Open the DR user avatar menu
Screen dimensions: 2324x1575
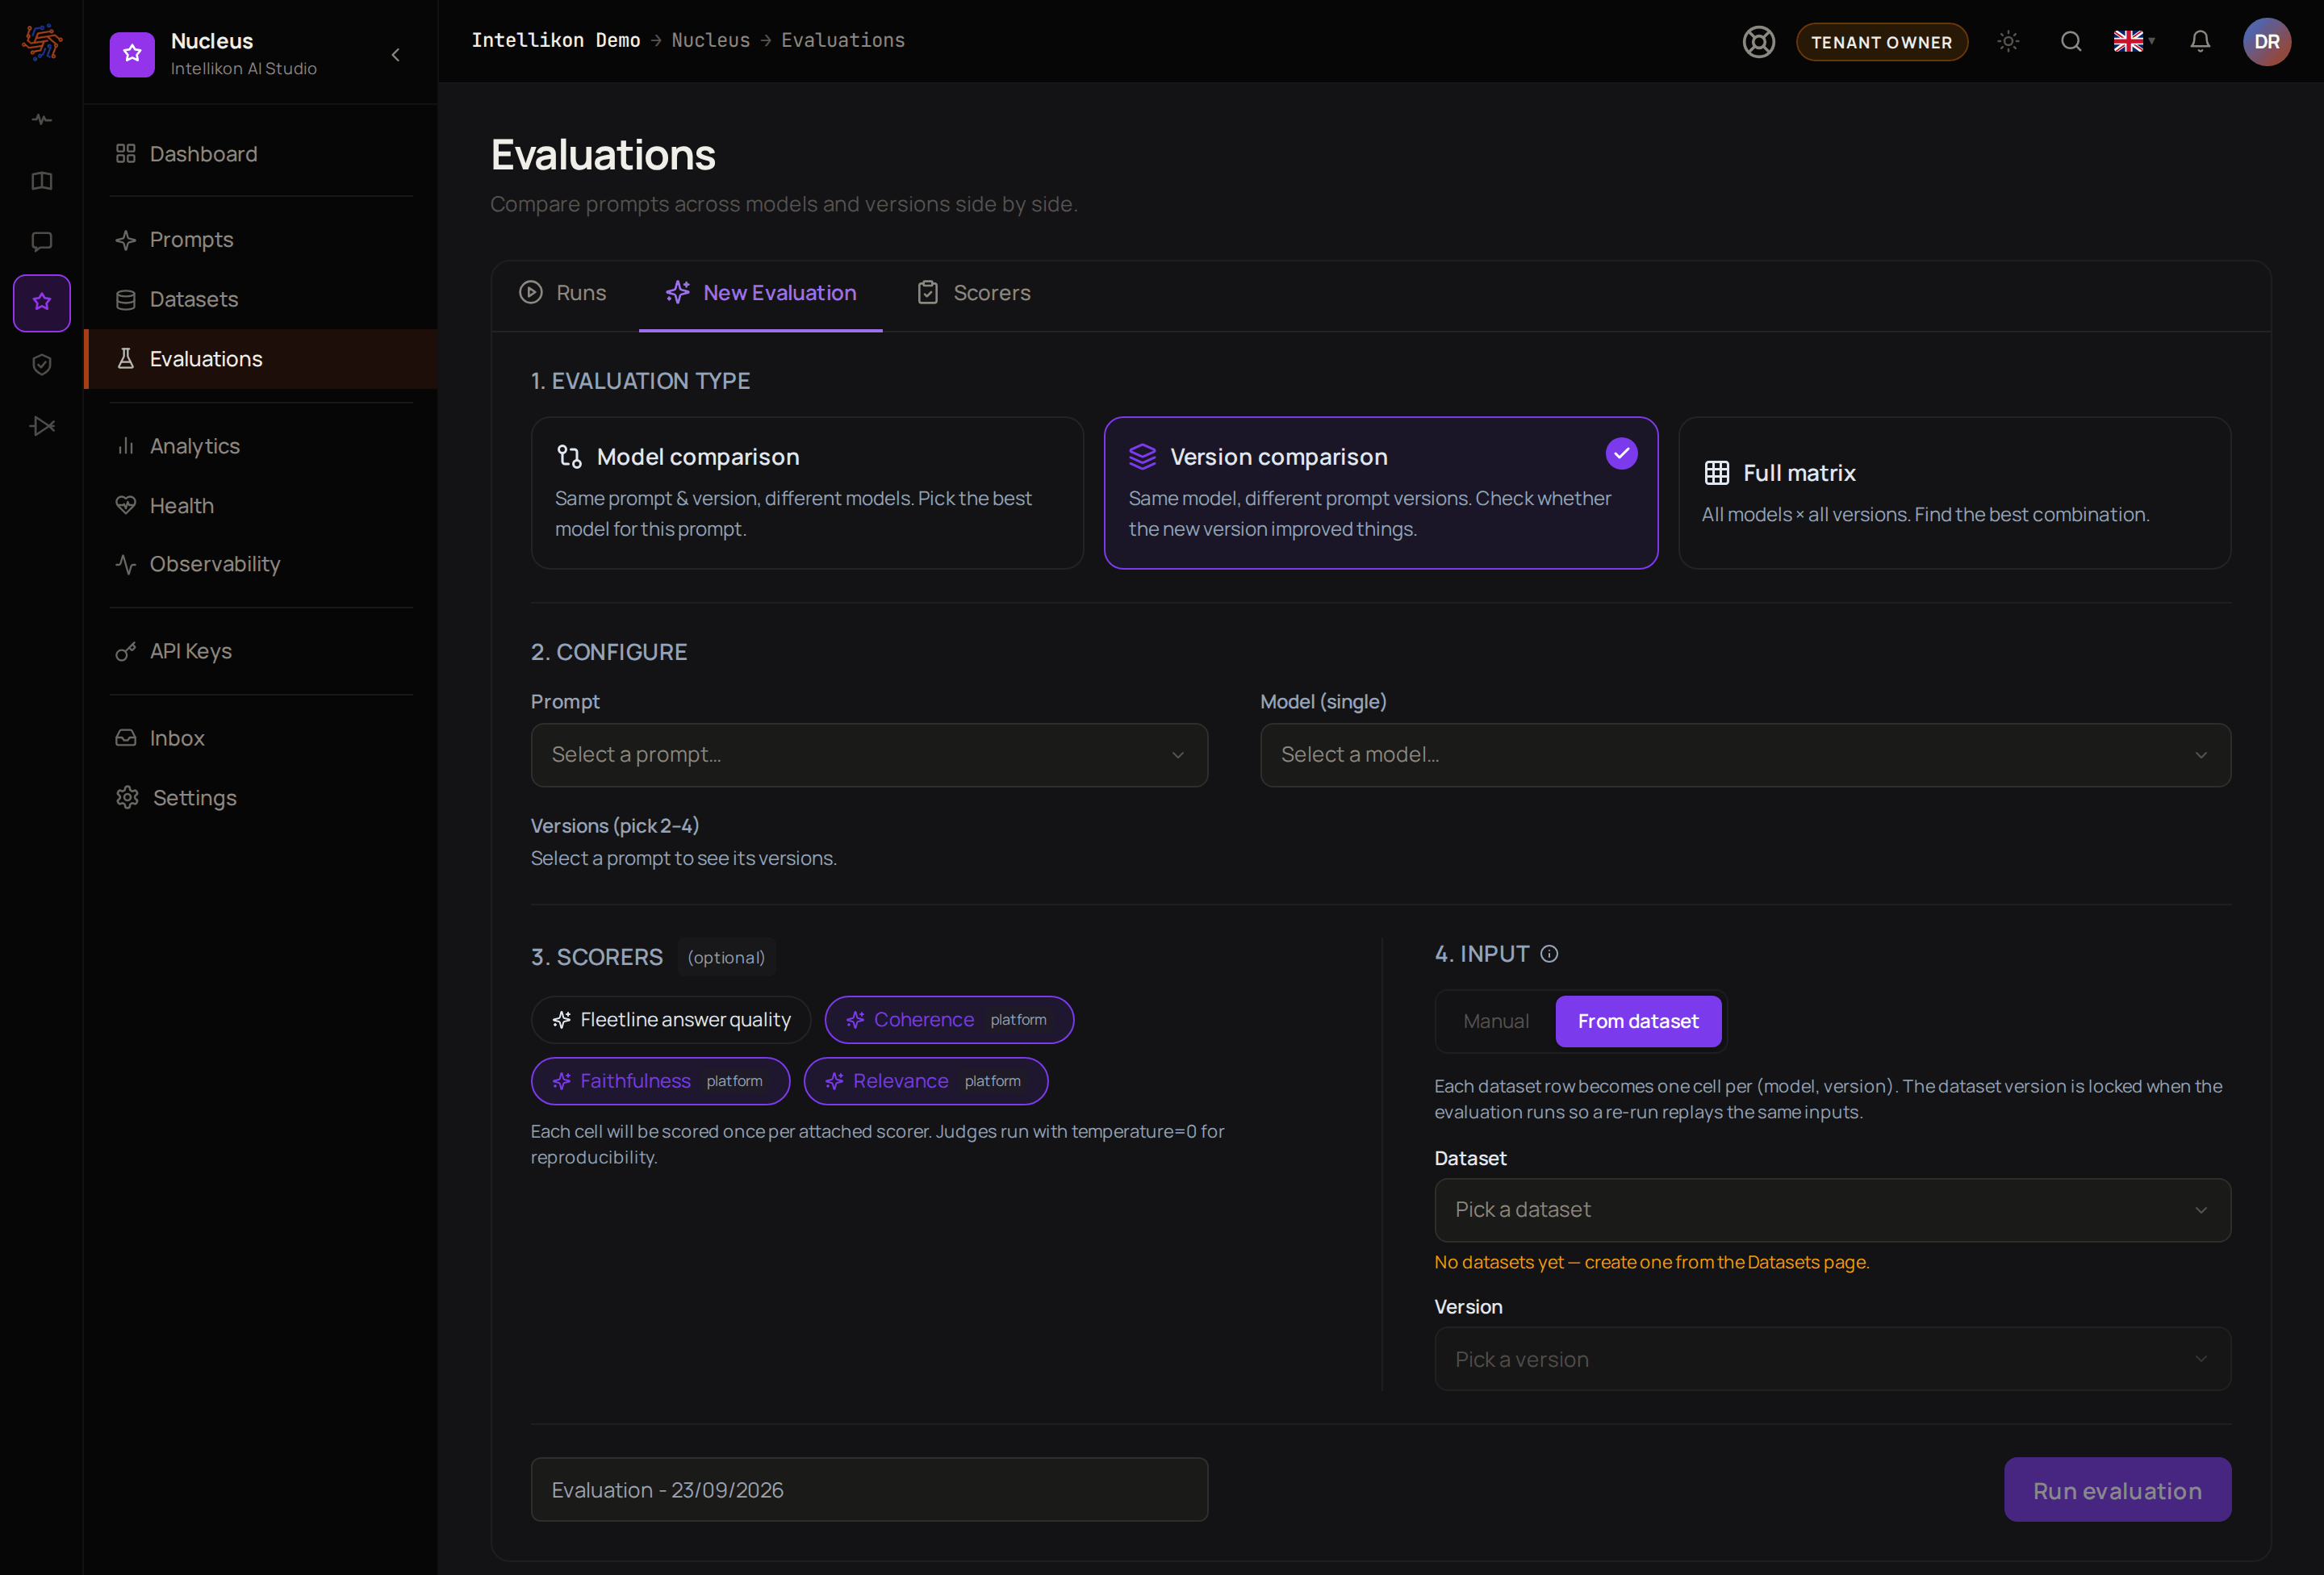2266,42
